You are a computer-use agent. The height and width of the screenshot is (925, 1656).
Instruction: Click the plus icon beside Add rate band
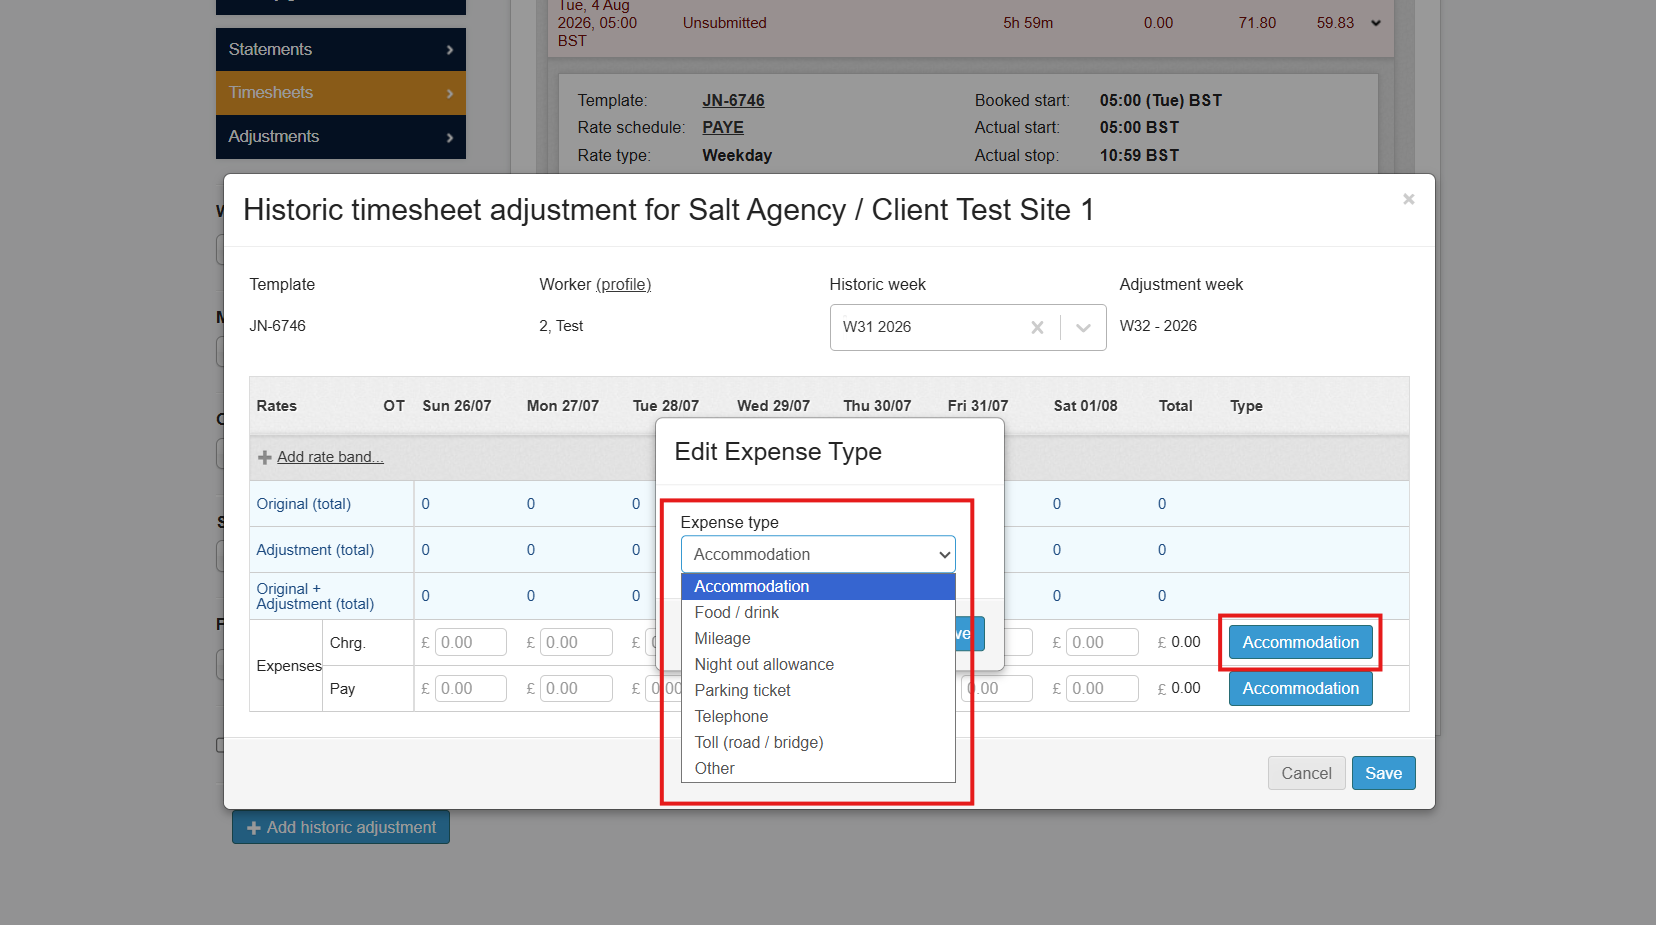[x=265, y=457]
